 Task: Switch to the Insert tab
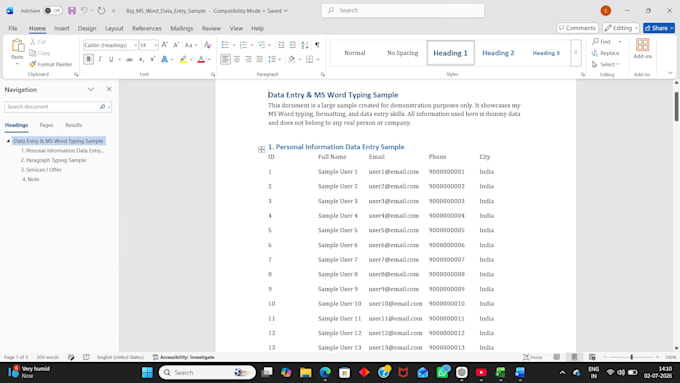coord(62,28)
